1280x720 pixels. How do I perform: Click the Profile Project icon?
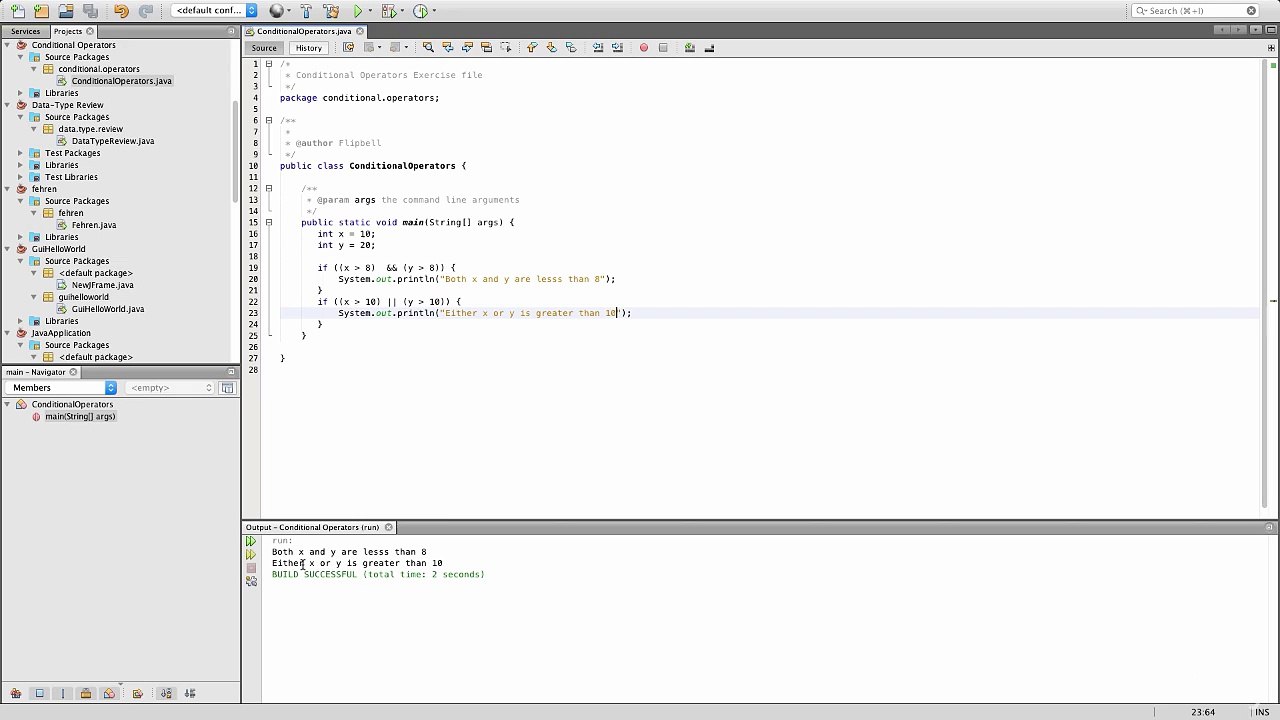click(420, 11)
